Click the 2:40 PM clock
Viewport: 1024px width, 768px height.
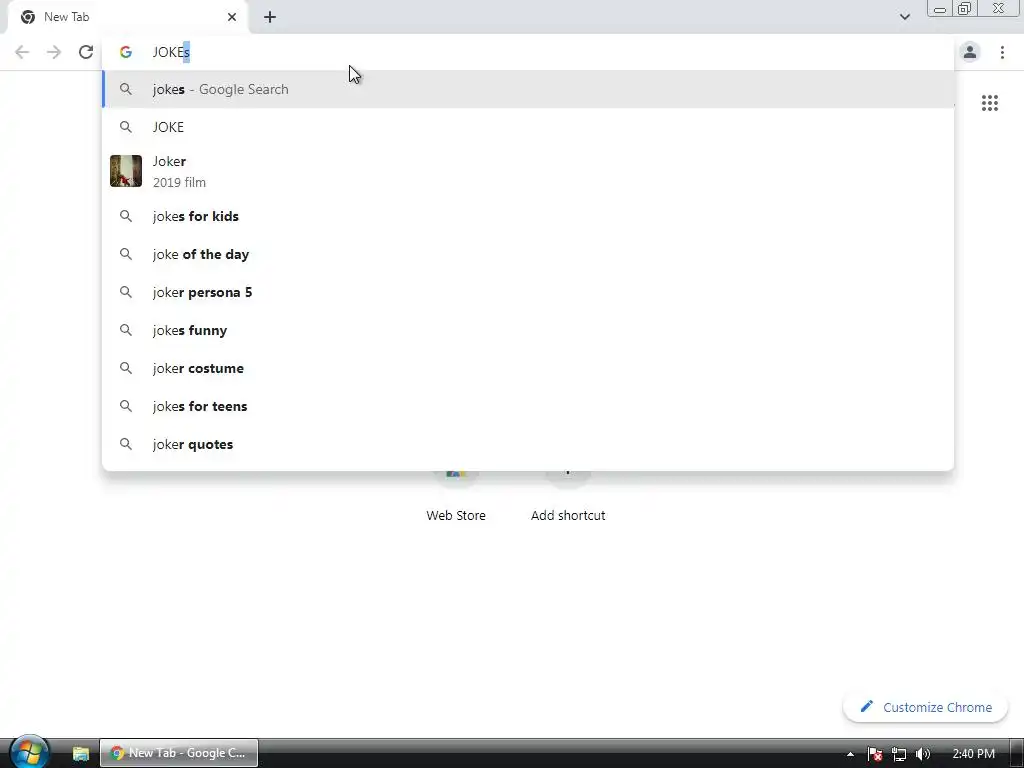click(973, 754)
